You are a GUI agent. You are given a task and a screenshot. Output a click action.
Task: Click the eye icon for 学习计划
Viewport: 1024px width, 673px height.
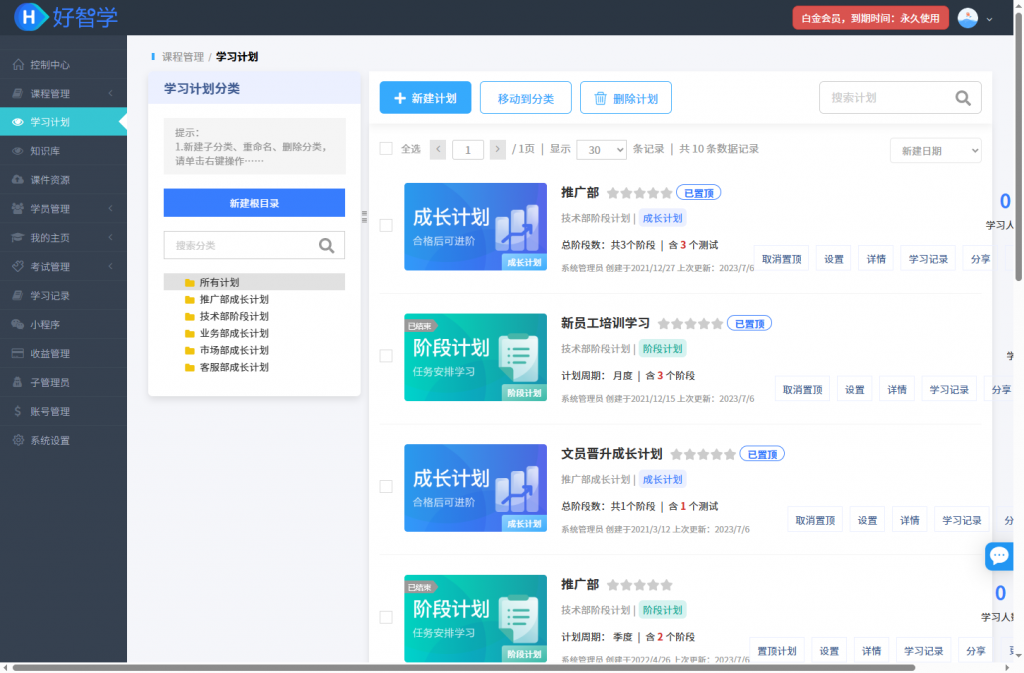click(18, 122)
